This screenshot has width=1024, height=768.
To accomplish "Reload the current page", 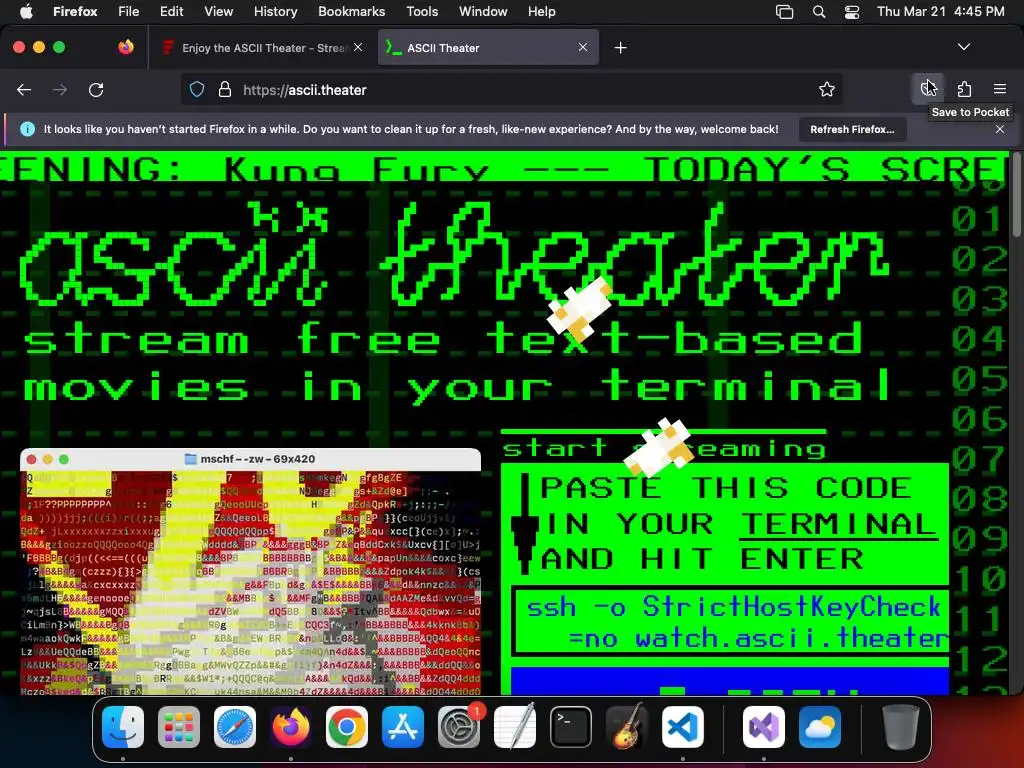I will (96, 89).
